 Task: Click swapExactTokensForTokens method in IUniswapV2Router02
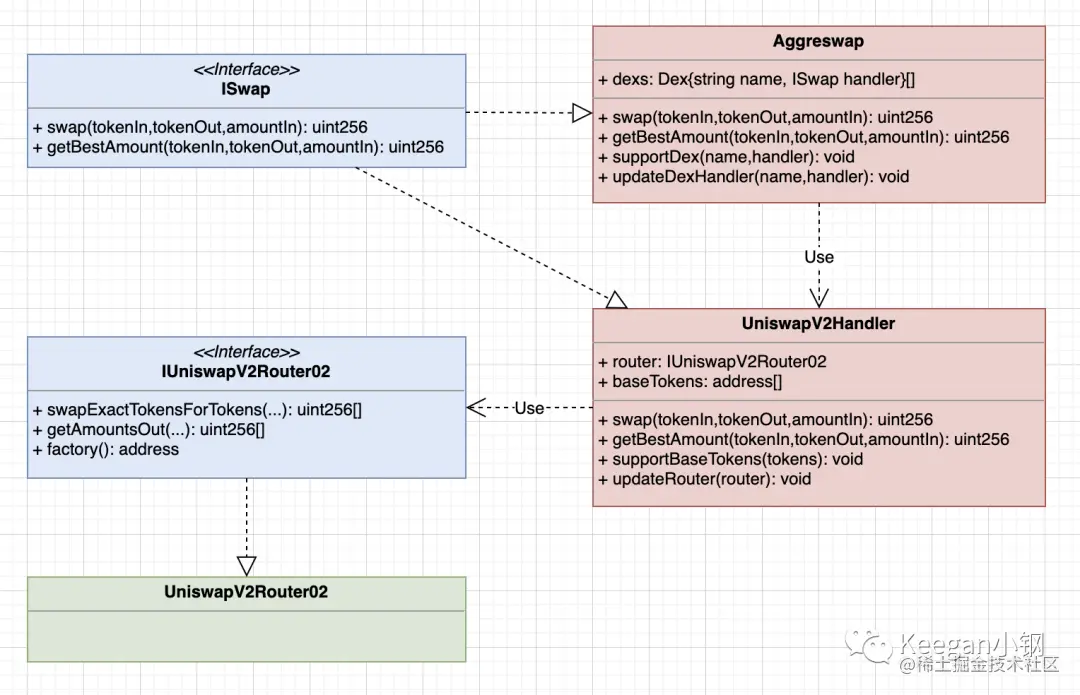197,410
